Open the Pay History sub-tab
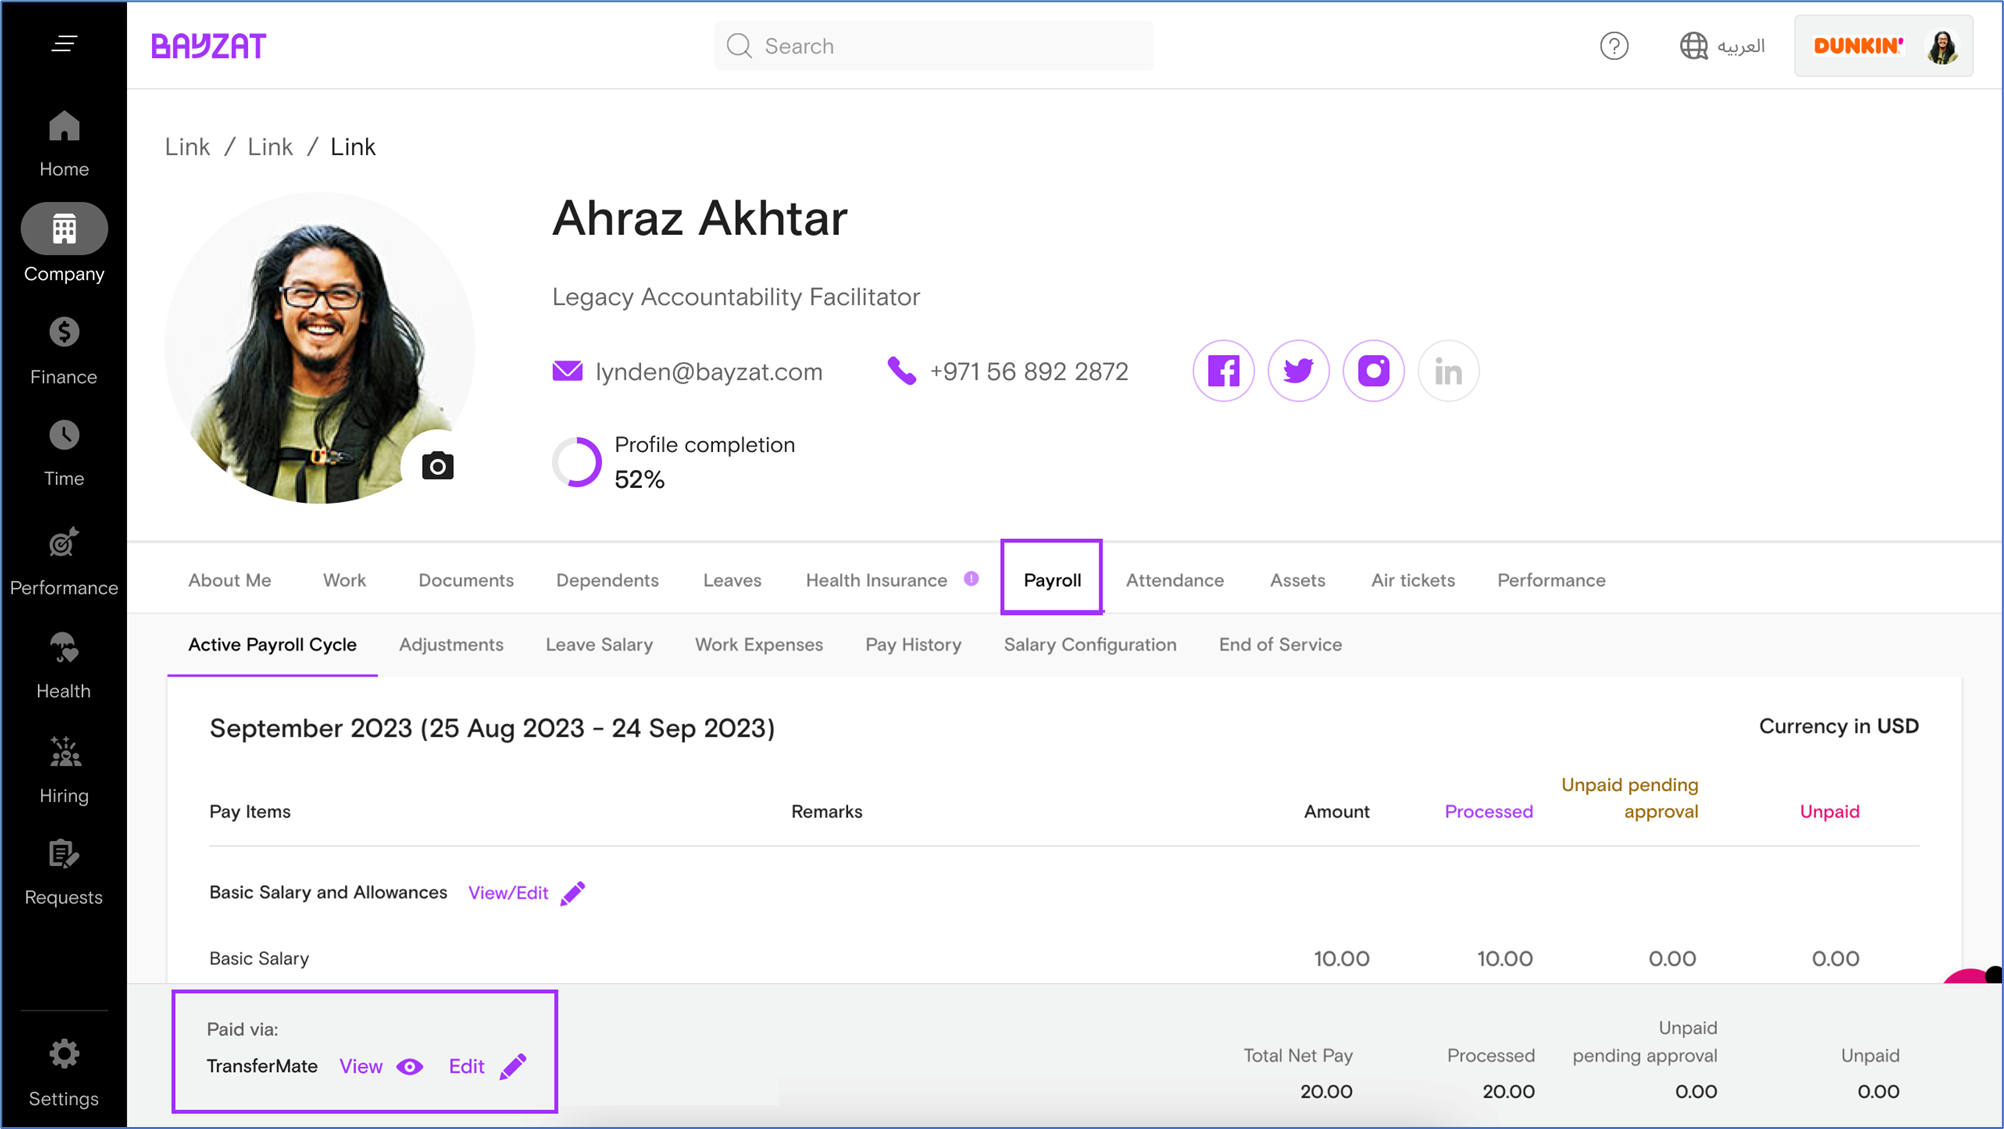Image resolution: width=2004 pixels, height=1129 pixels. (913, 645)
